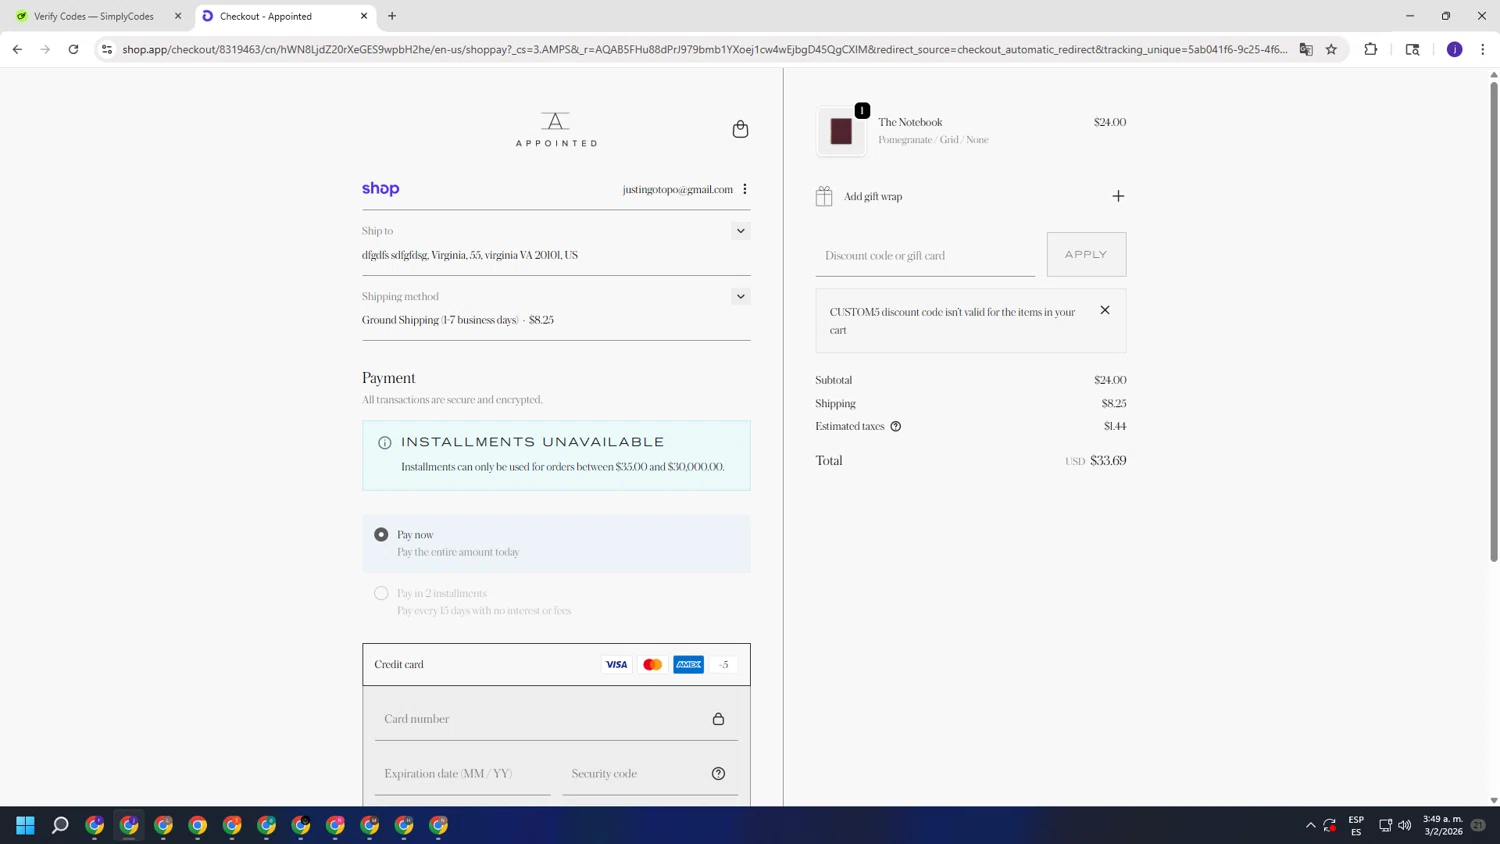Open account options three-dot menu
This screenshot has width=1500, height=844.
[x=745, y=189]
